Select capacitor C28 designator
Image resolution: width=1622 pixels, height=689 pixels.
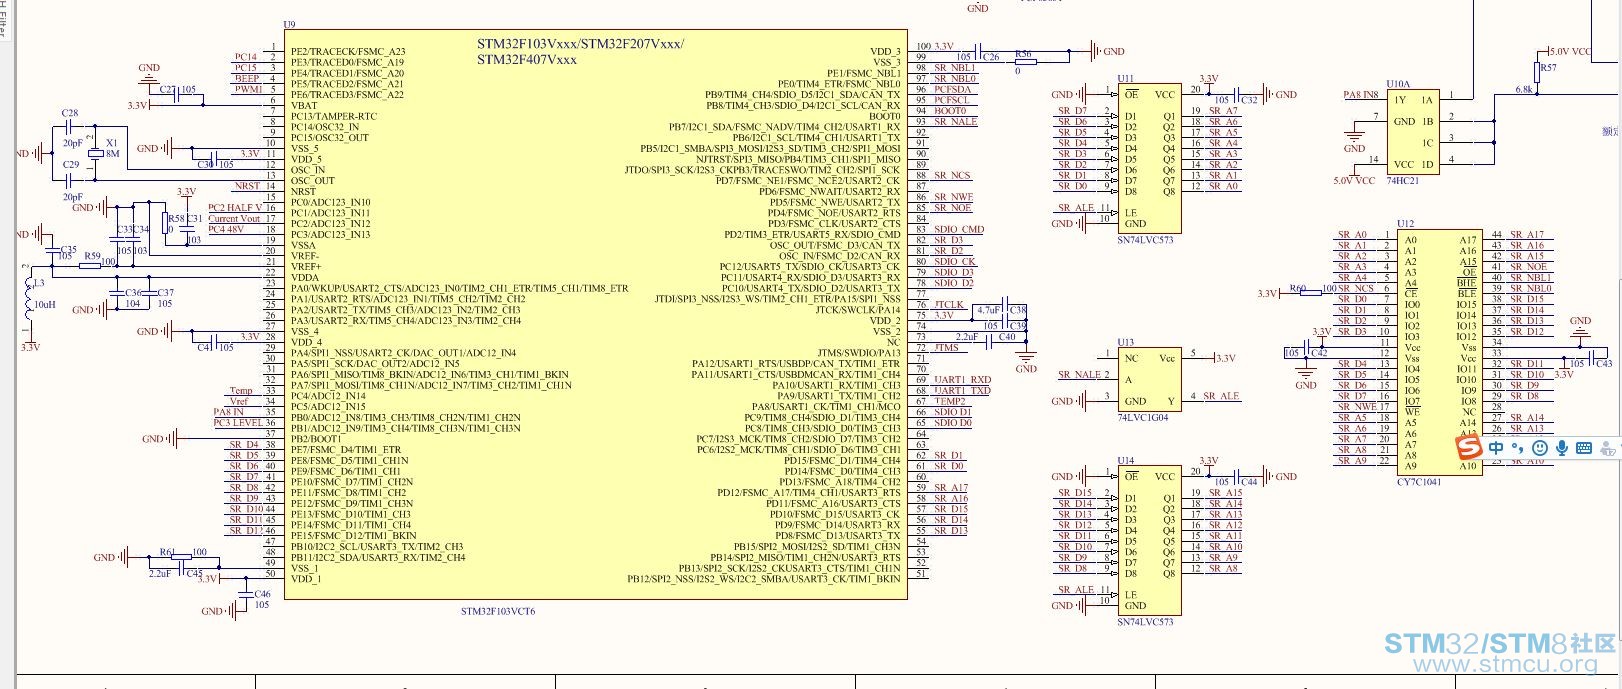[70, 114]
